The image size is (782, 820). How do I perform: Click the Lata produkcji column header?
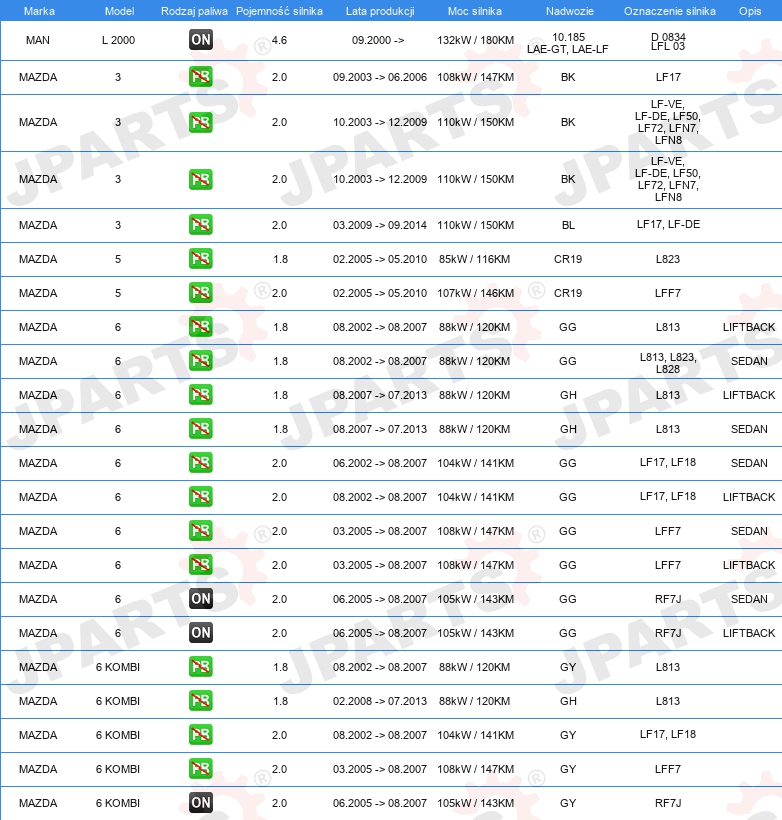[380, 11]
